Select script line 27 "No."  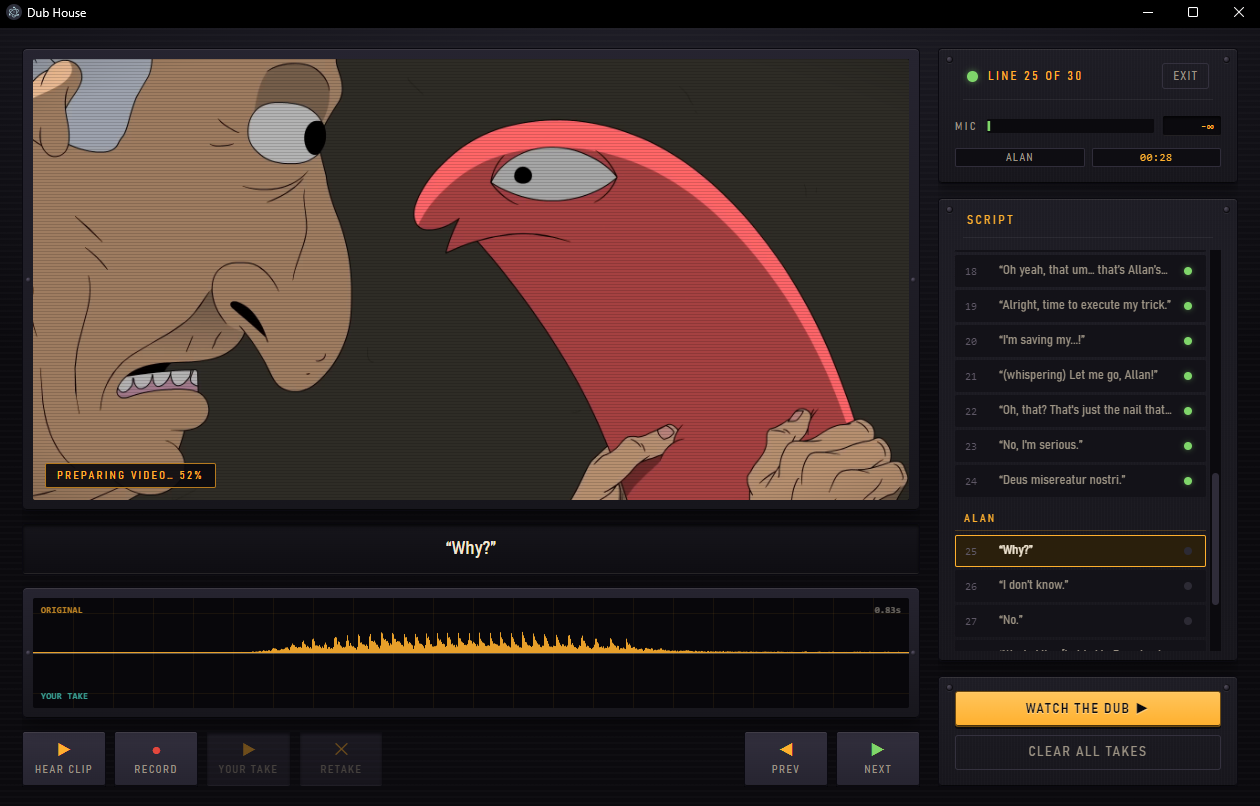point(1080,620)
